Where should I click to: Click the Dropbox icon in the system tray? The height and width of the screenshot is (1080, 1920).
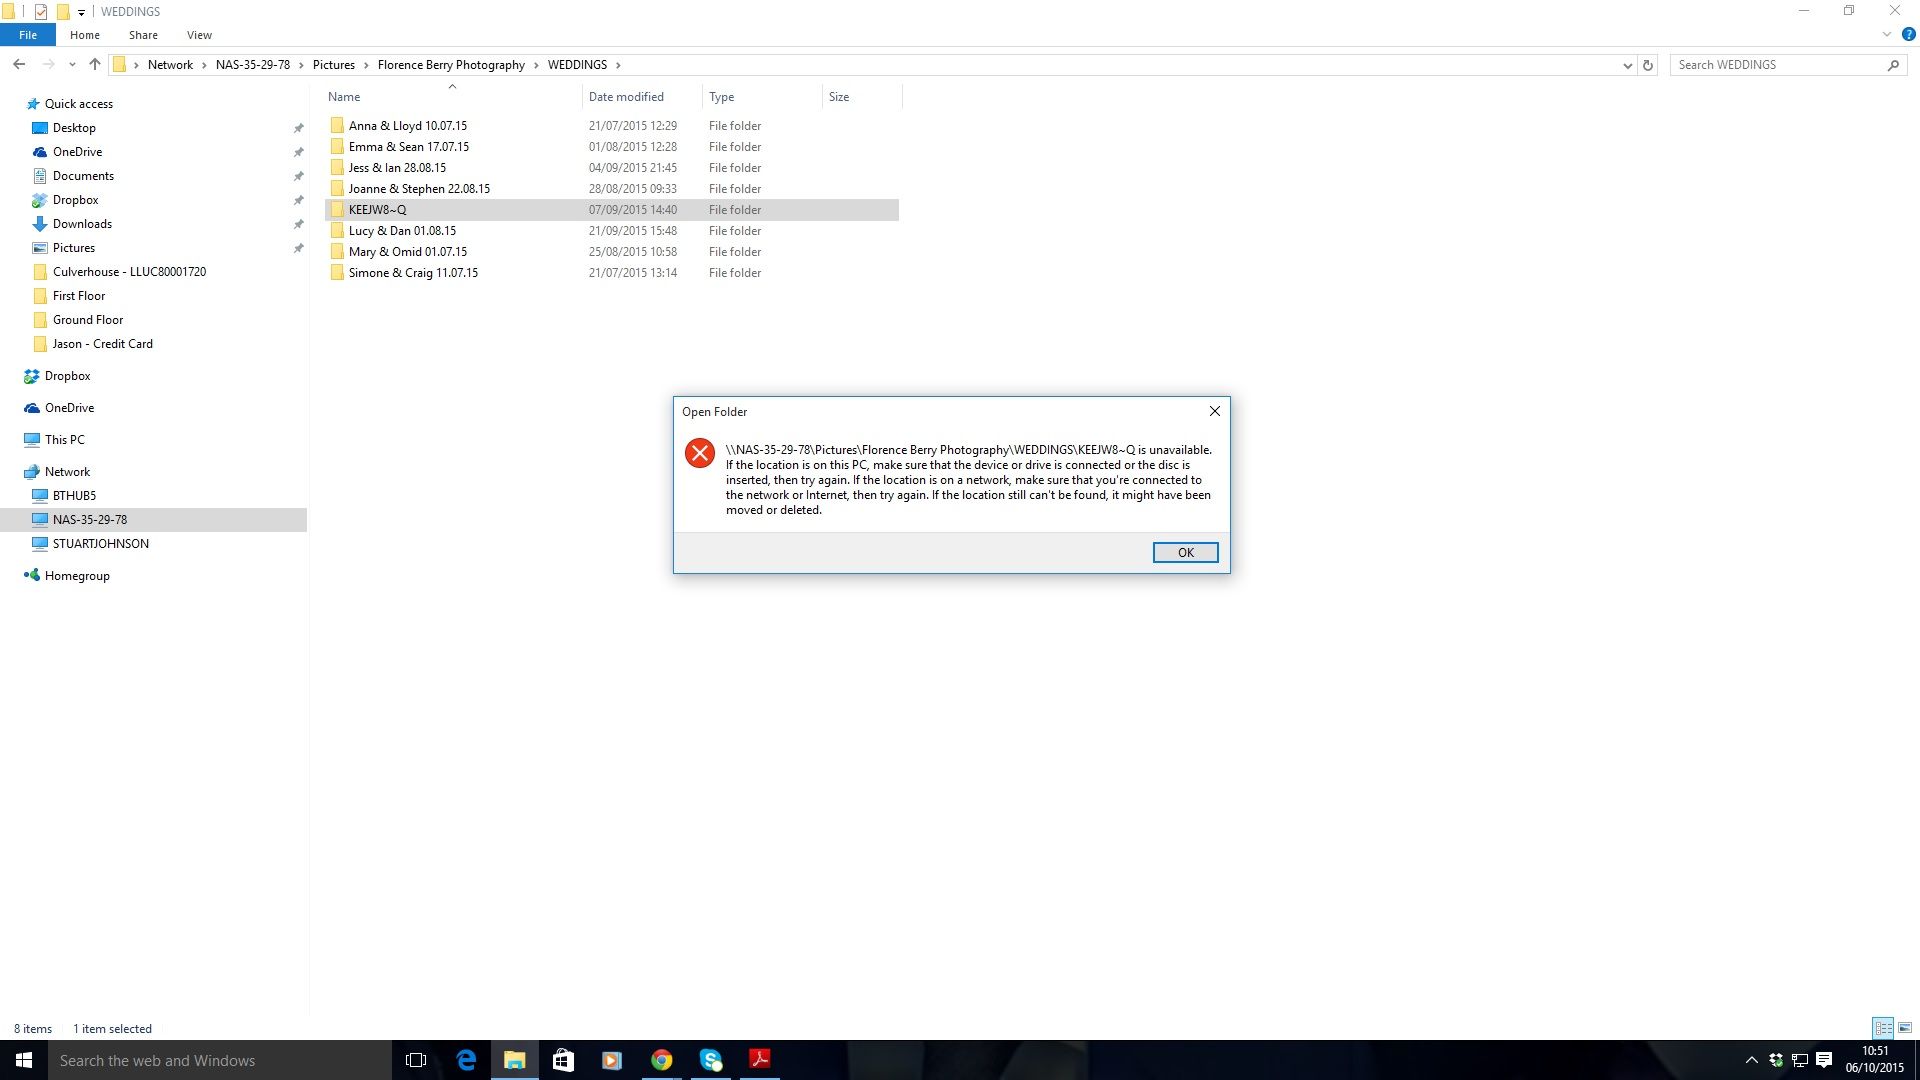pos(1777,1060)
